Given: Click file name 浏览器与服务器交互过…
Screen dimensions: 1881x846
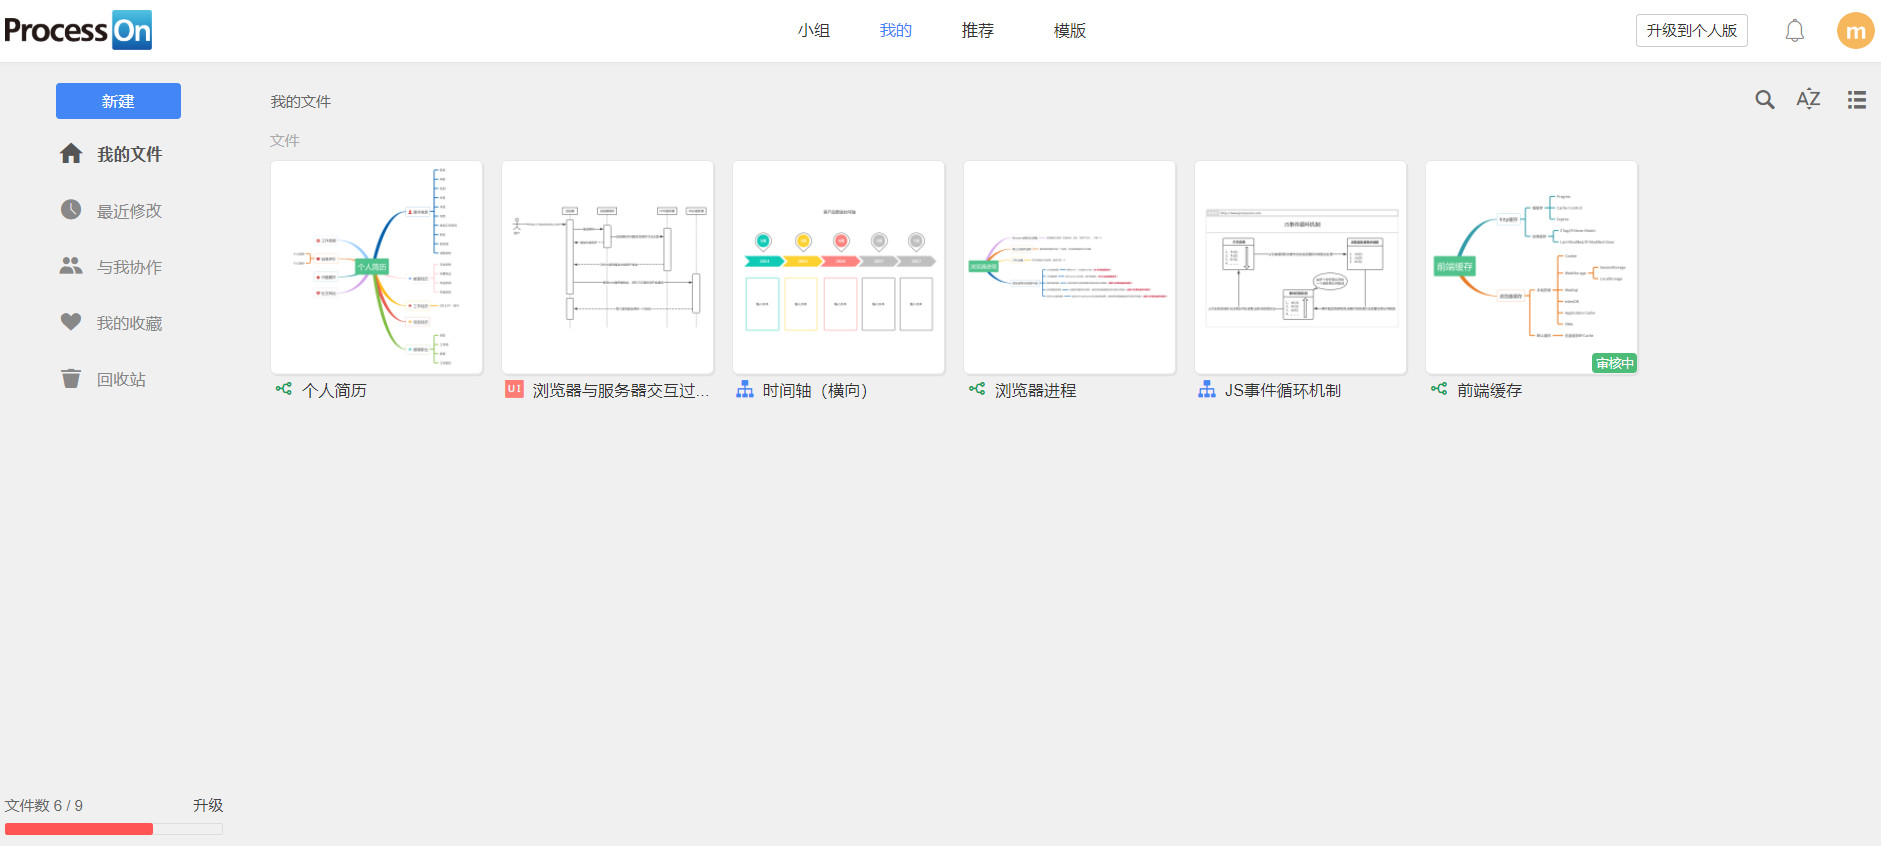Looking at the screenshot, I should pos(621,390).
